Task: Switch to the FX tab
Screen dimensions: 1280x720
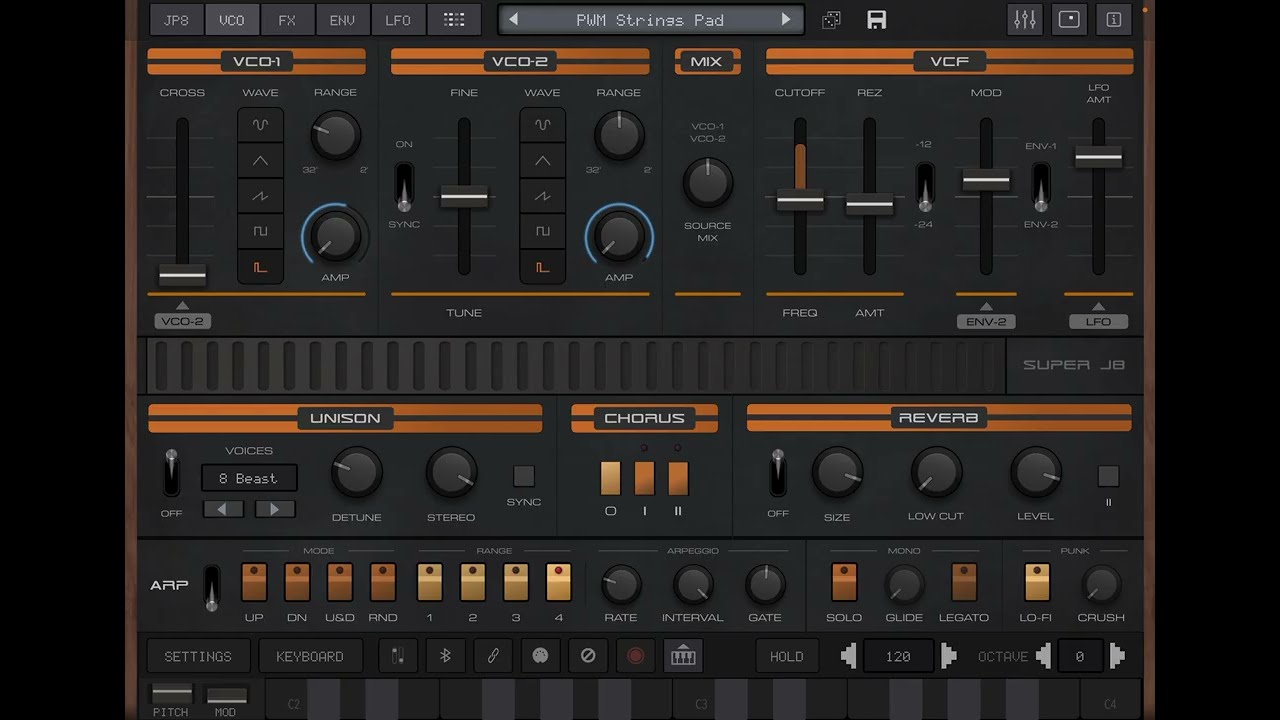Action: coord(287,19)
